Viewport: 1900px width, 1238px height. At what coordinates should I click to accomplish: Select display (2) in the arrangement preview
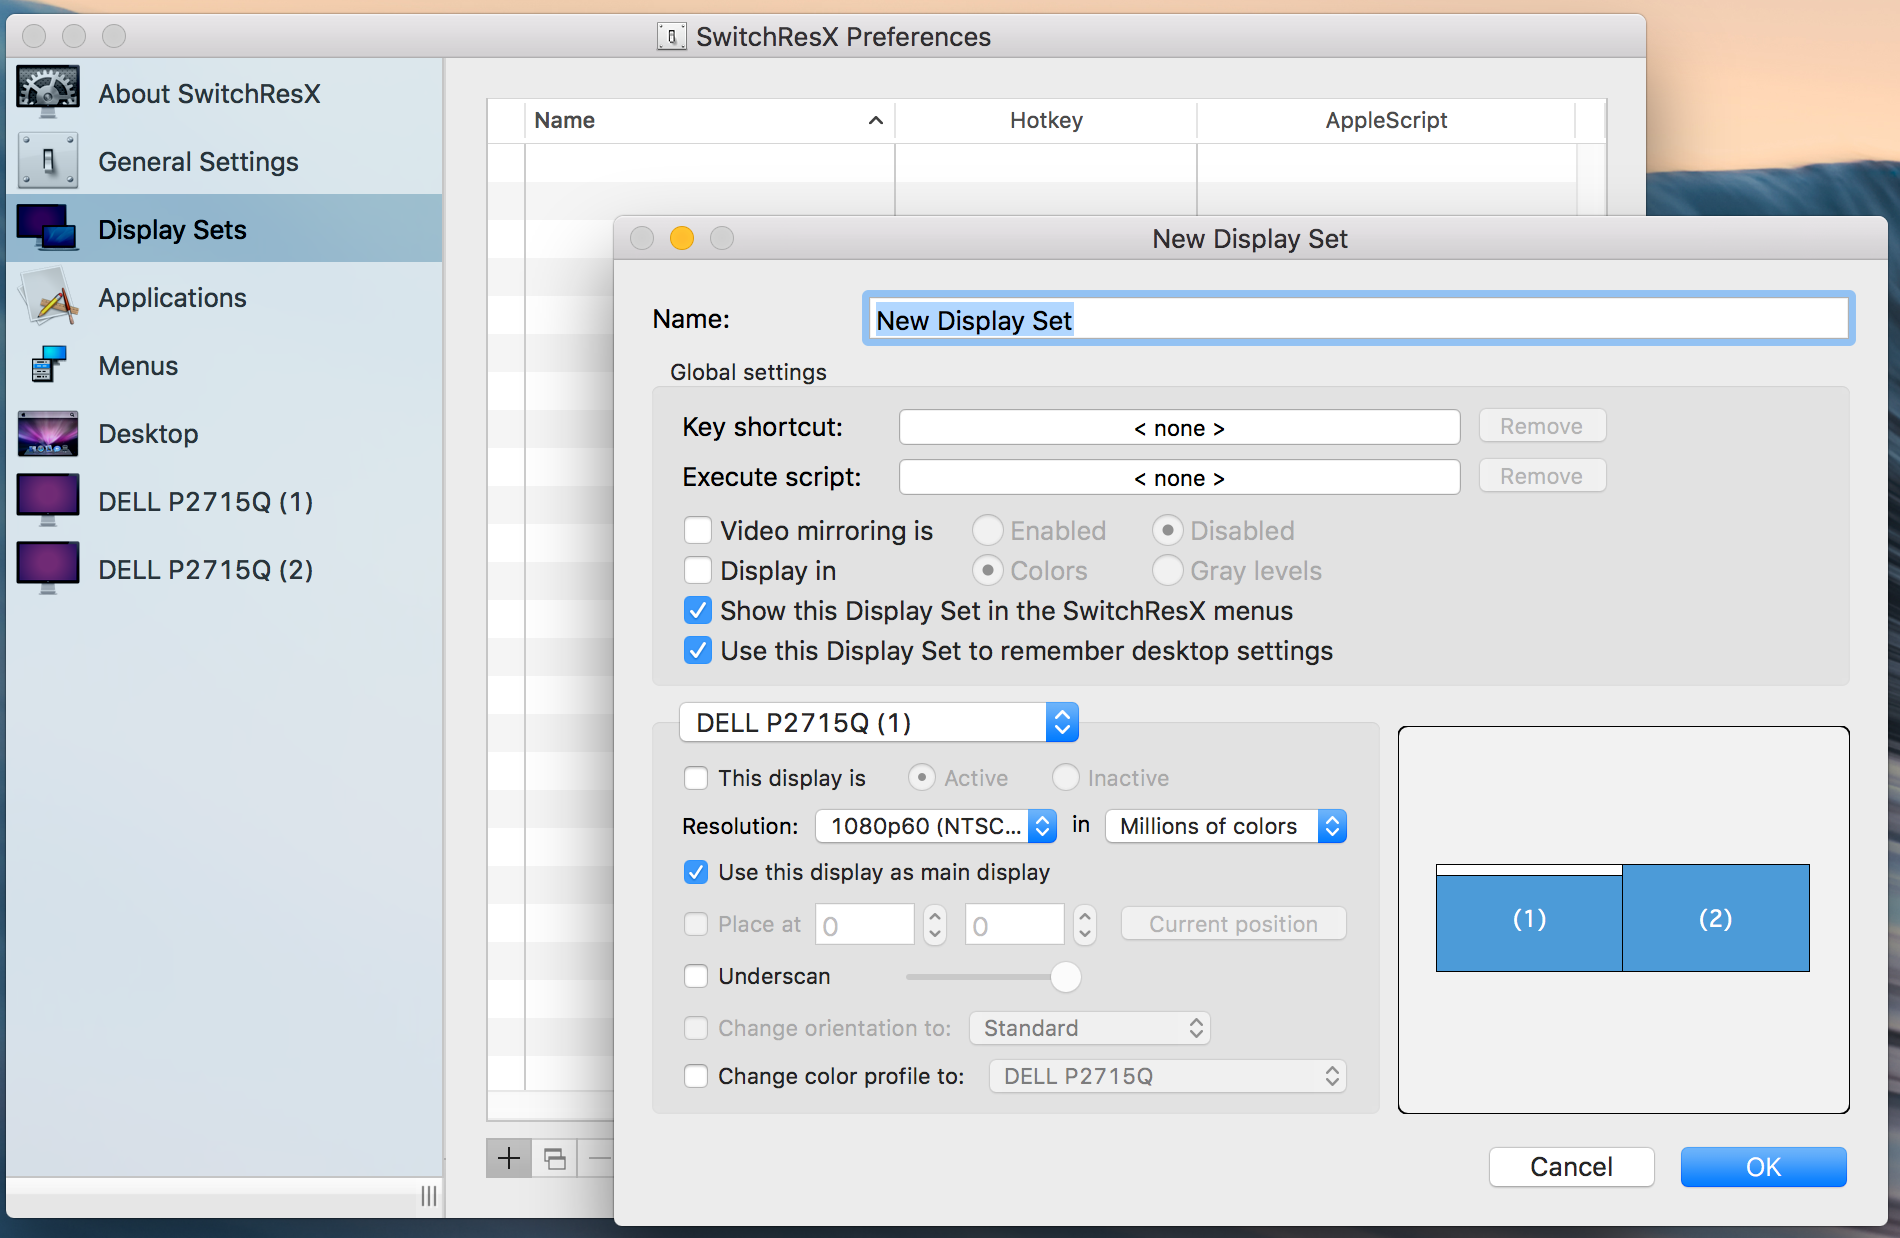pos(1716,918)
